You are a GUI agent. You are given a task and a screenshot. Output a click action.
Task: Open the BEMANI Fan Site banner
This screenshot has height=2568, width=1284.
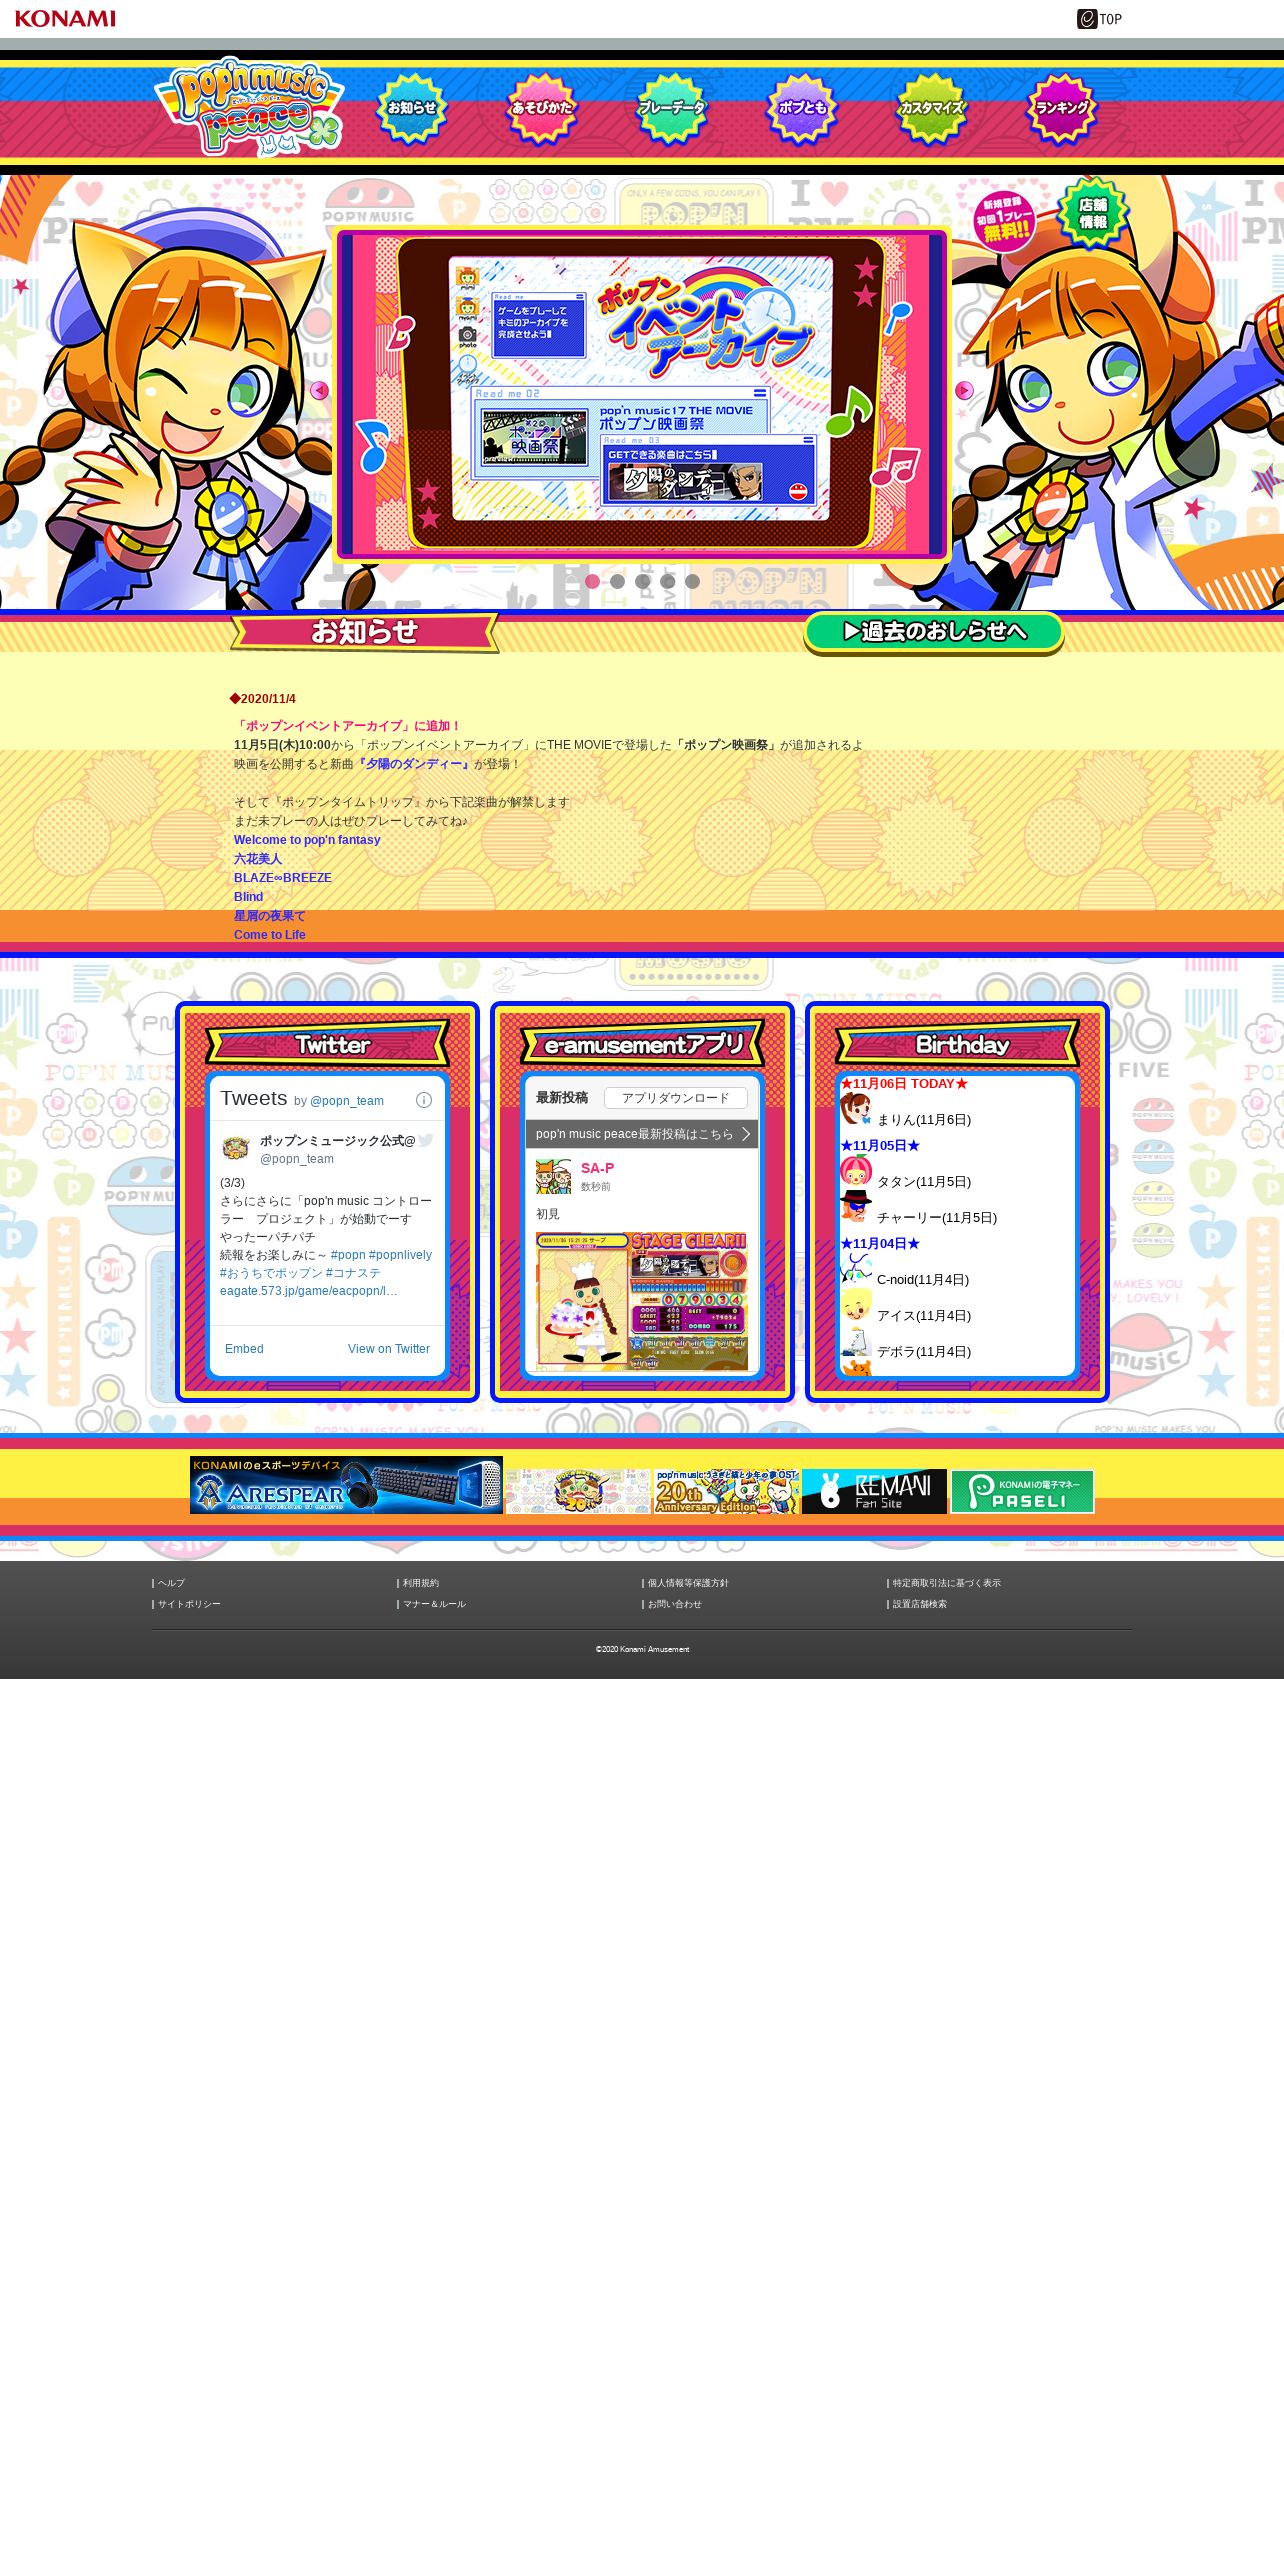pyautogui.click(x=874, y=1491)
